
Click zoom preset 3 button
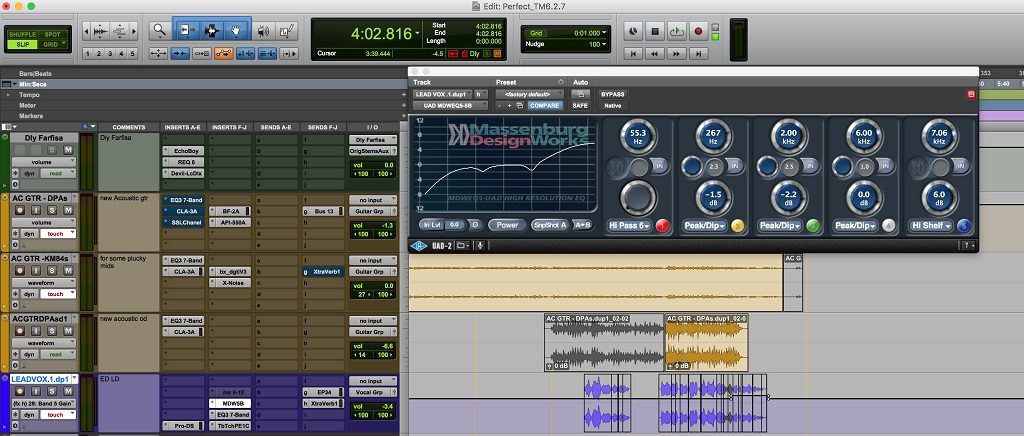pos(110,54)
